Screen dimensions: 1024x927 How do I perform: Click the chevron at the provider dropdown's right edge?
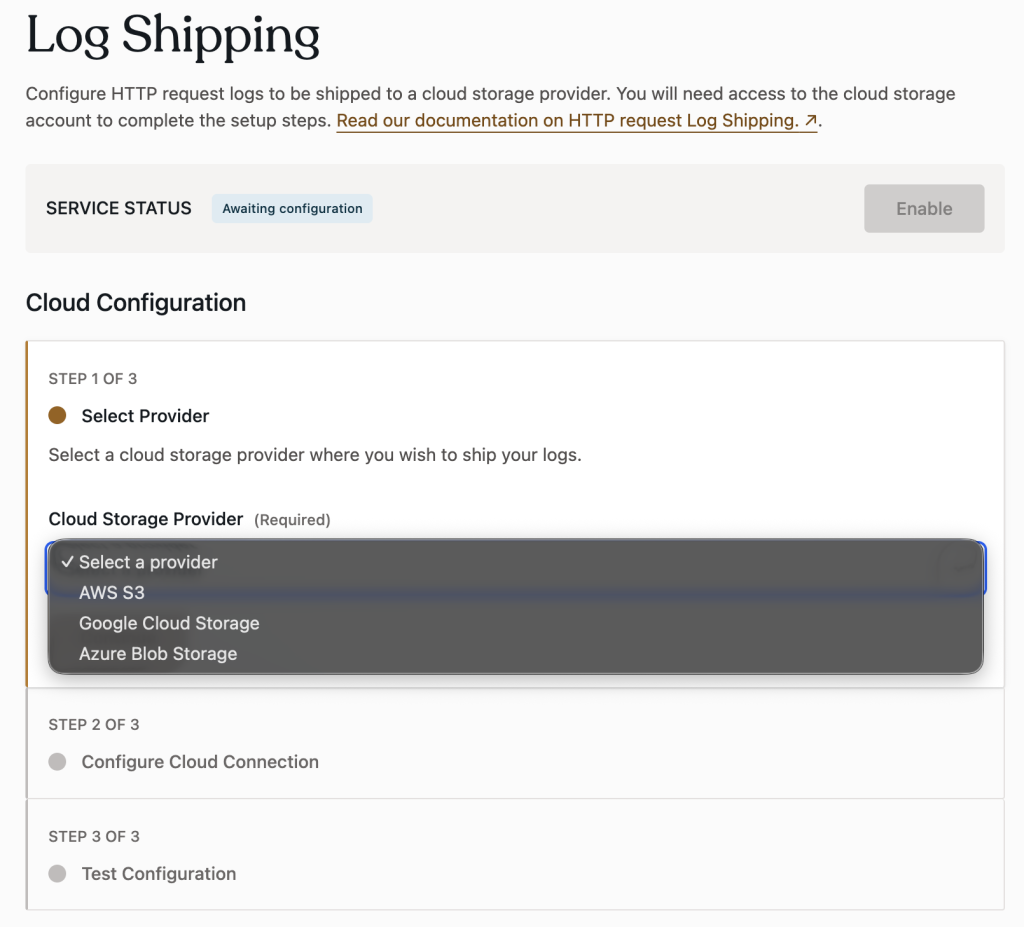tap(962, 565)
